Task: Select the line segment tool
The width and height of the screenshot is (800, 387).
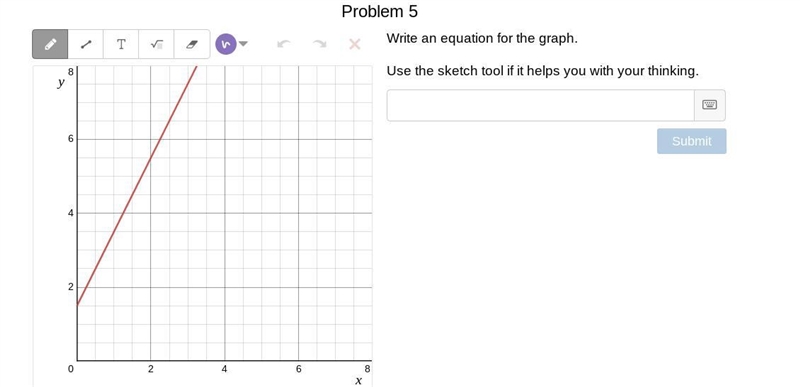Action: click(x=86, y=44)
